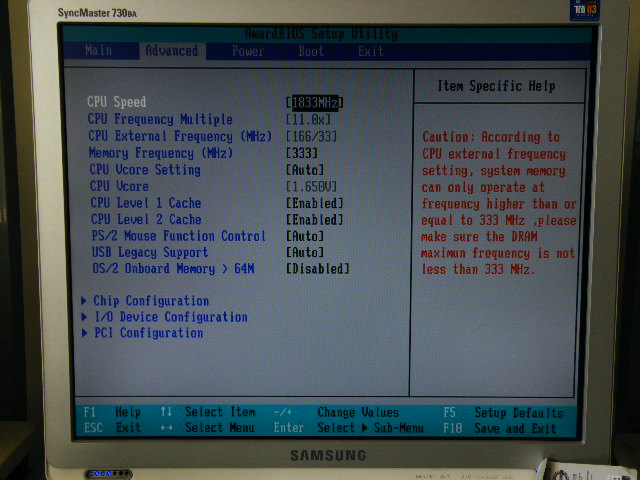The width and height of the screenshot is (640, 480).
Task: Click the Select Menu arrows hint
Action: 208,428
